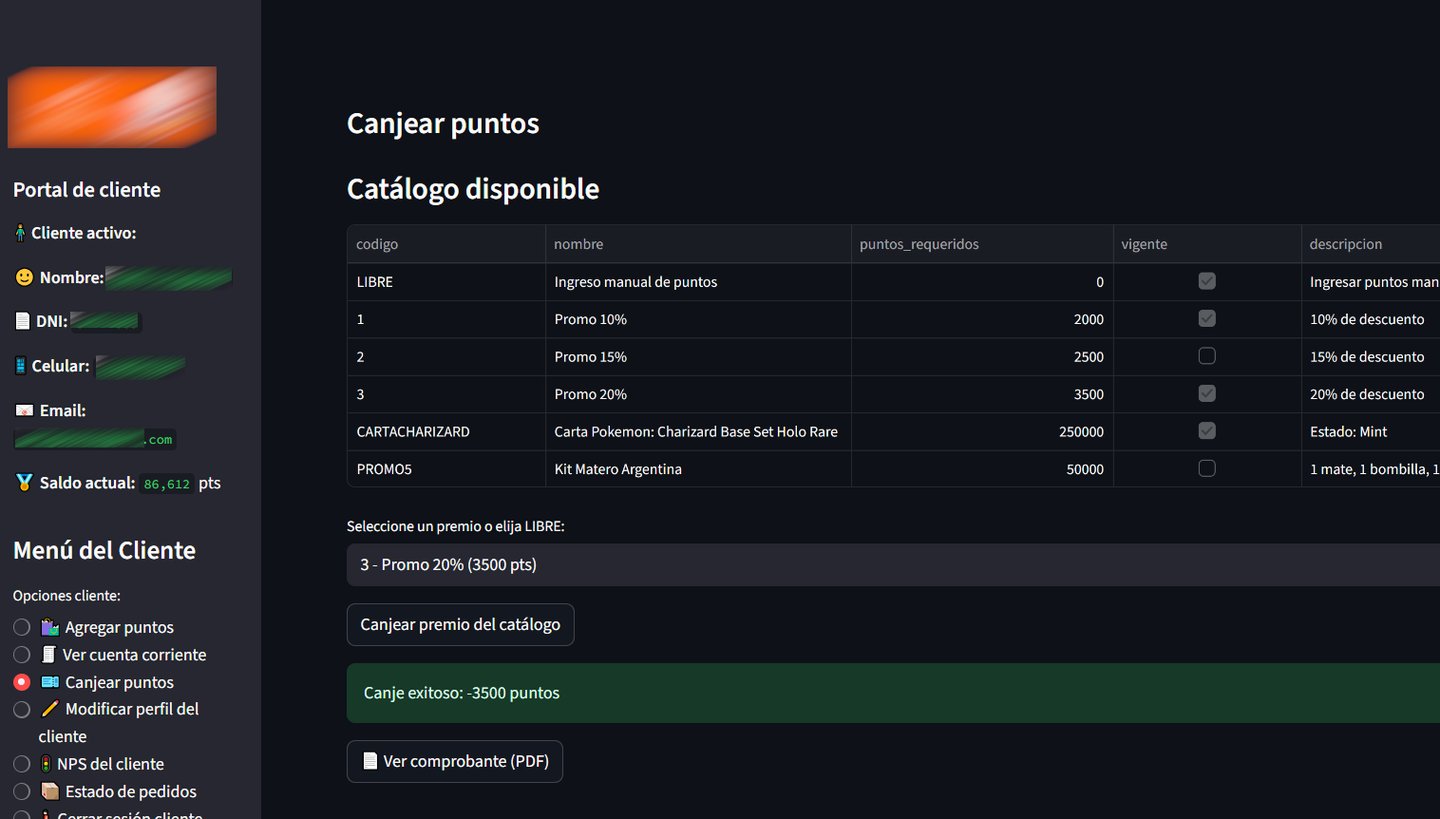Click the orange logo image in sidebar
The height and width of the screenshot is (819, 1440).
coord(112,107)
